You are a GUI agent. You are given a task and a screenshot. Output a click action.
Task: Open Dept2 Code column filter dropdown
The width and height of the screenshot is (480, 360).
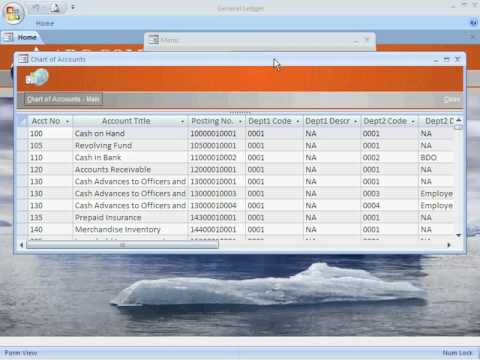[413, 121]
